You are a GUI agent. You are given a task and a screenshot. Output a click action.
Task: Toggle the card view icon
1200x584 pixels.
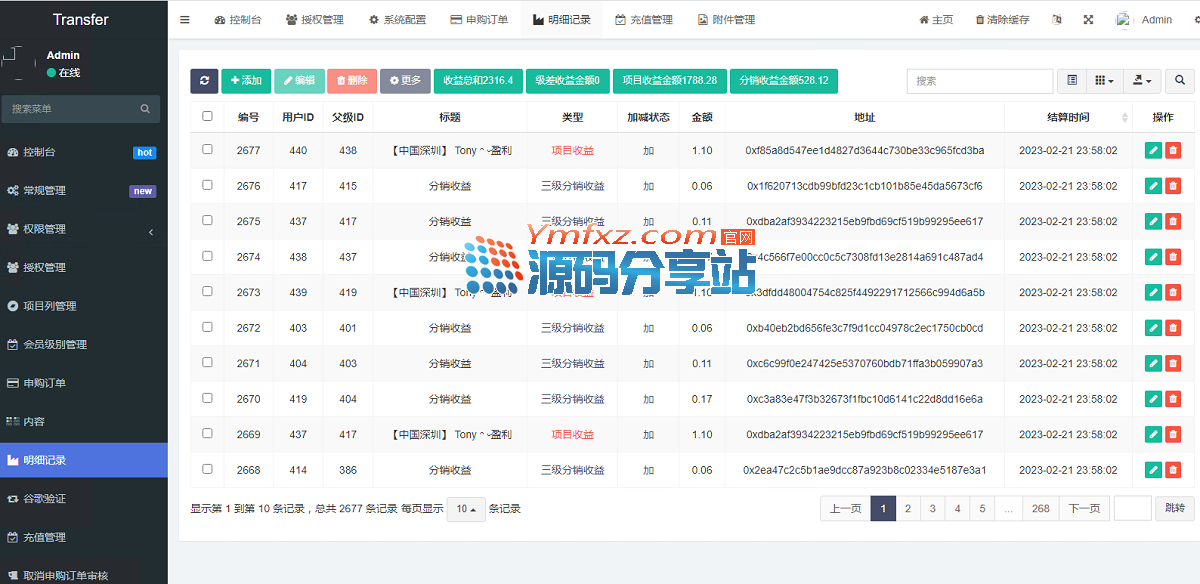[1072, 81]
